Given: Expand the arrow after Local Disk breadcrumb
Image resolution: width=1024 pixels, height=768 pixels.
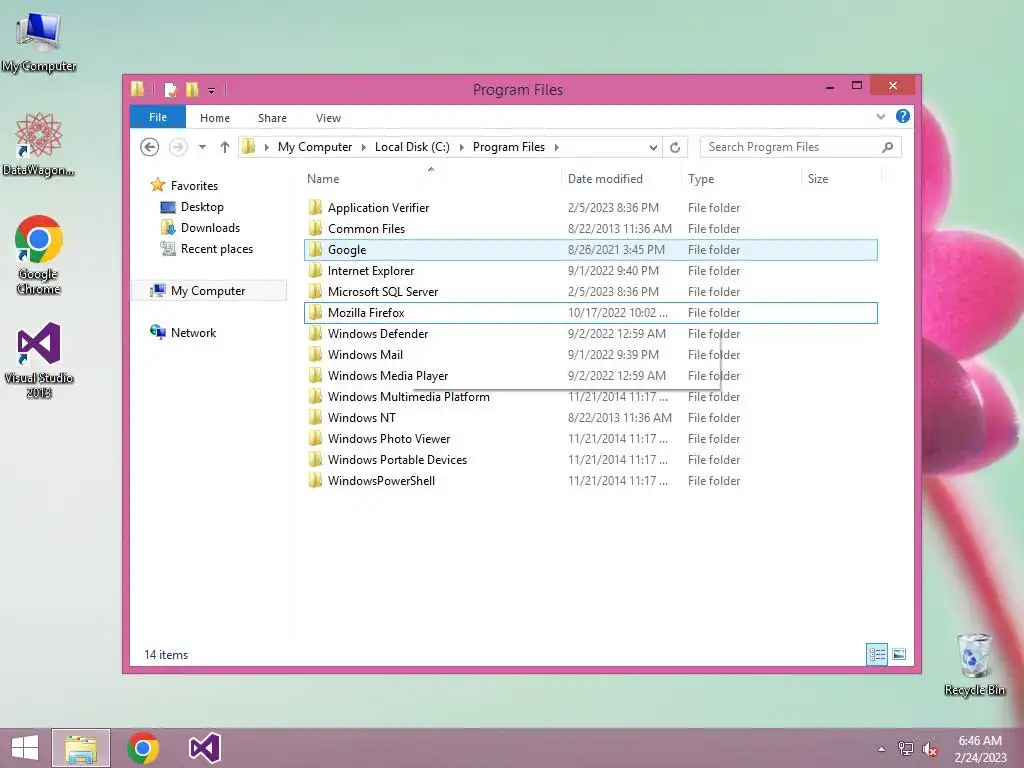Looking at the screenshot, I should tap(462, 147).
